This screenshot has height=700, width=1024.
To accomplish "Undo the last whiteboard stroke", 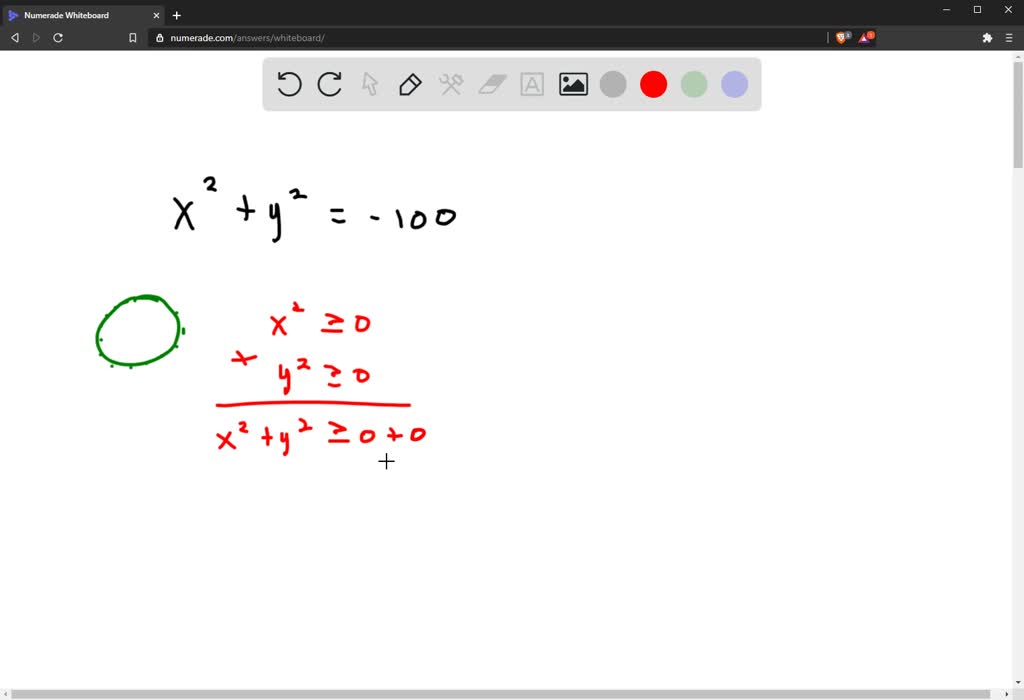I will click(289, 84).
